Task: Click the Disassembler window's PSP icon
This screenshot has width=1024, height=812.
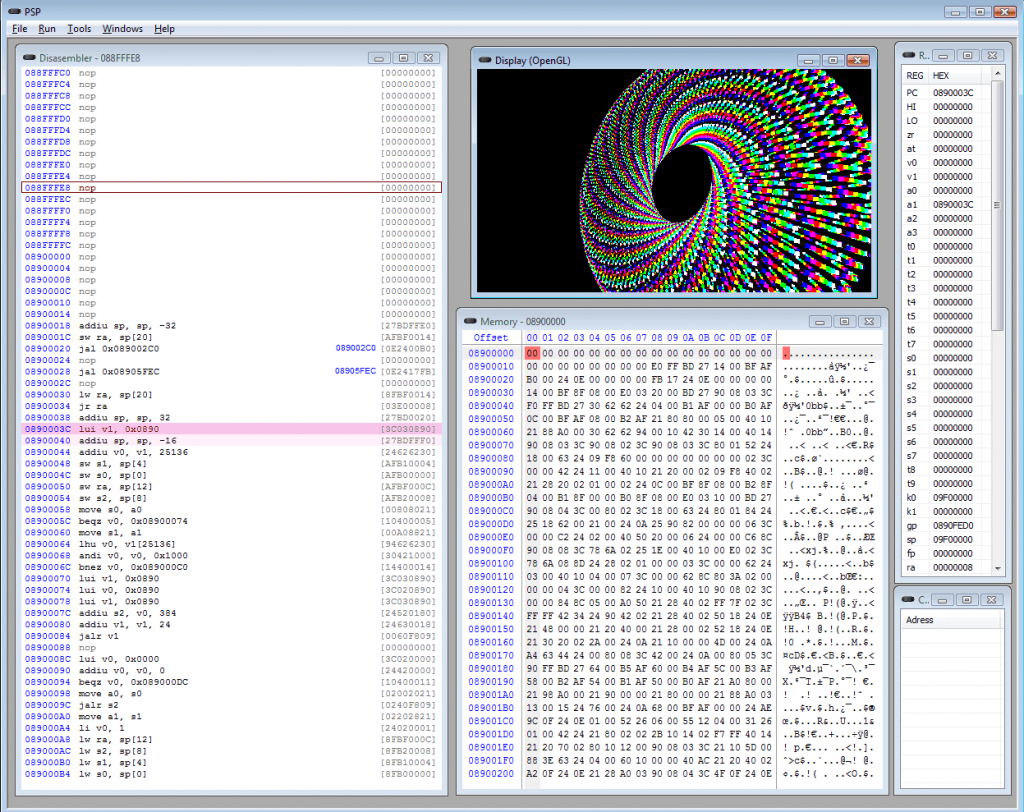Action: 30,58
